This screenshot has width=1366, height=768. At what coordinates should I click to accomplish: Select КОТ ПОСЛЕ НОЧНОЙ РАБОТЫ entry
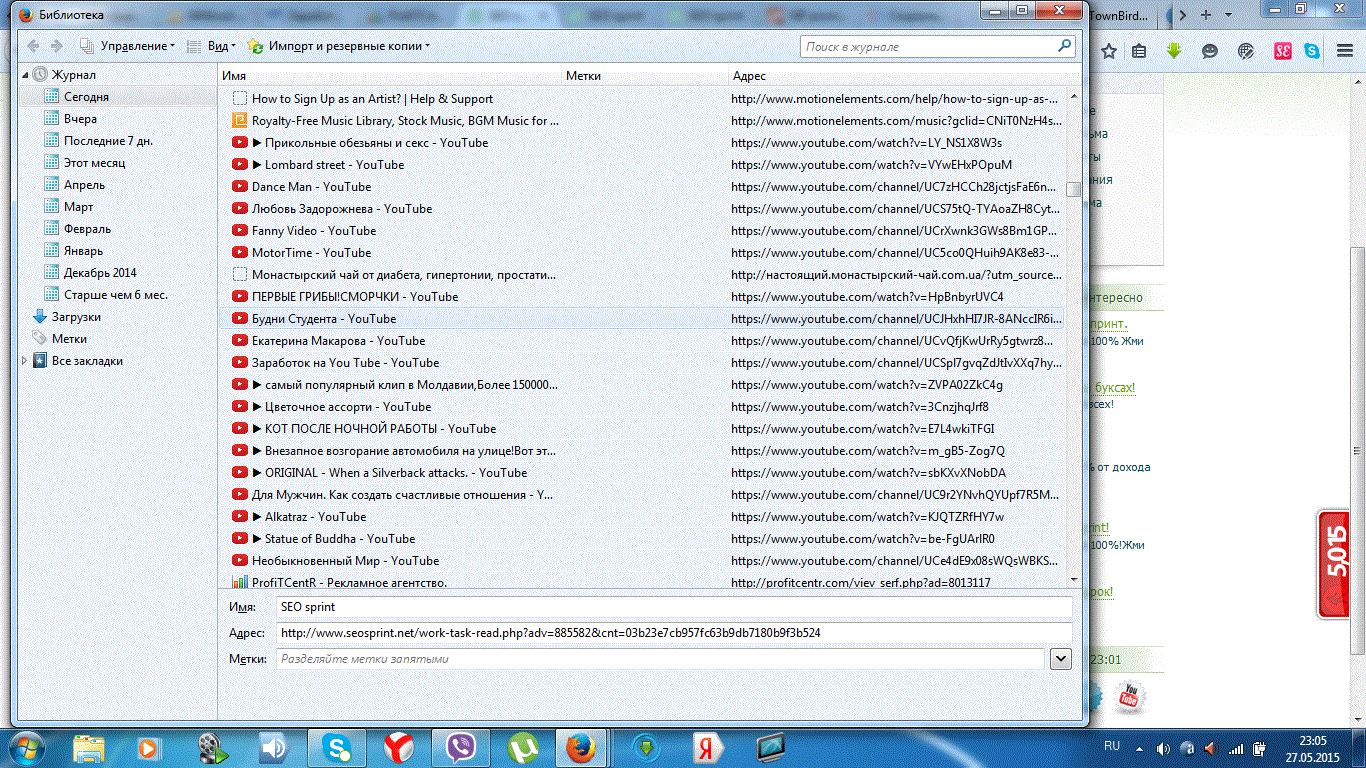click(642, 429)
